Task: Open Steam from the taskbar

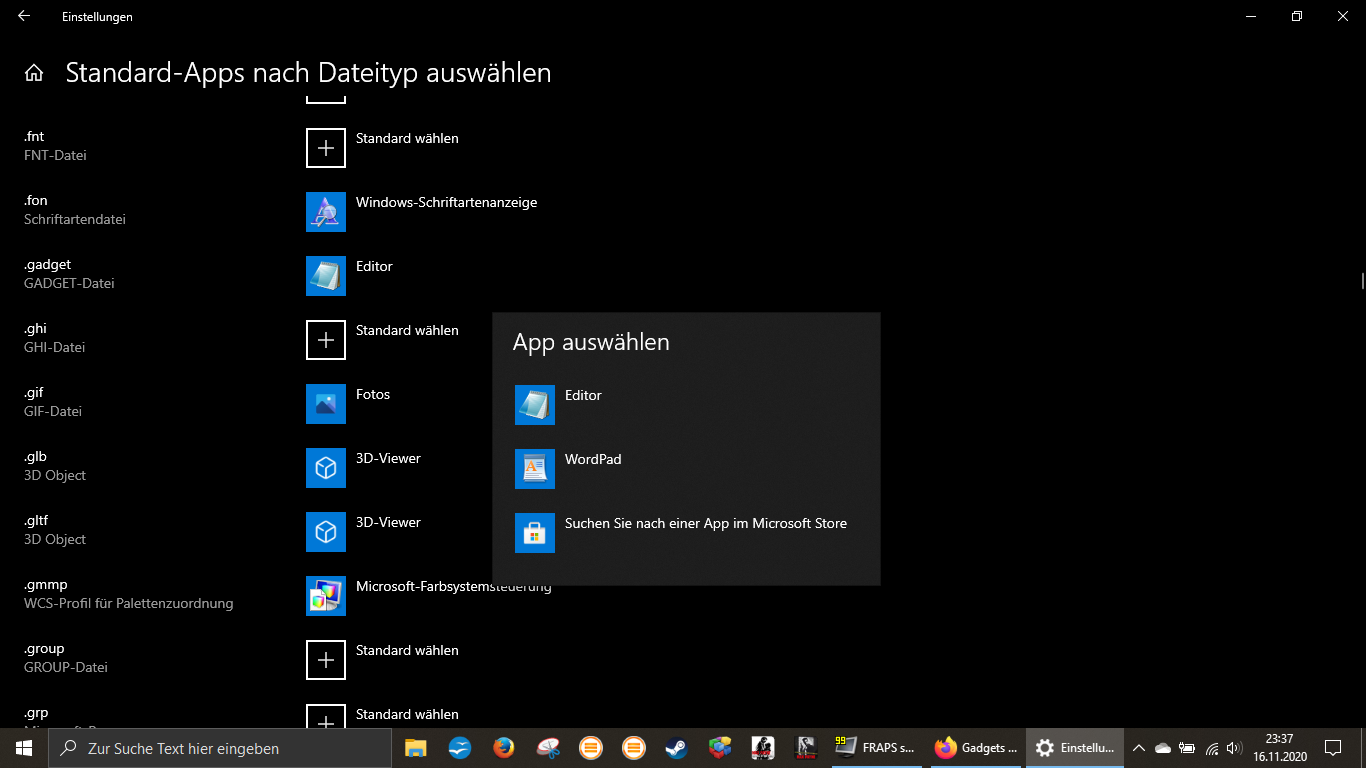Action: 676,748
